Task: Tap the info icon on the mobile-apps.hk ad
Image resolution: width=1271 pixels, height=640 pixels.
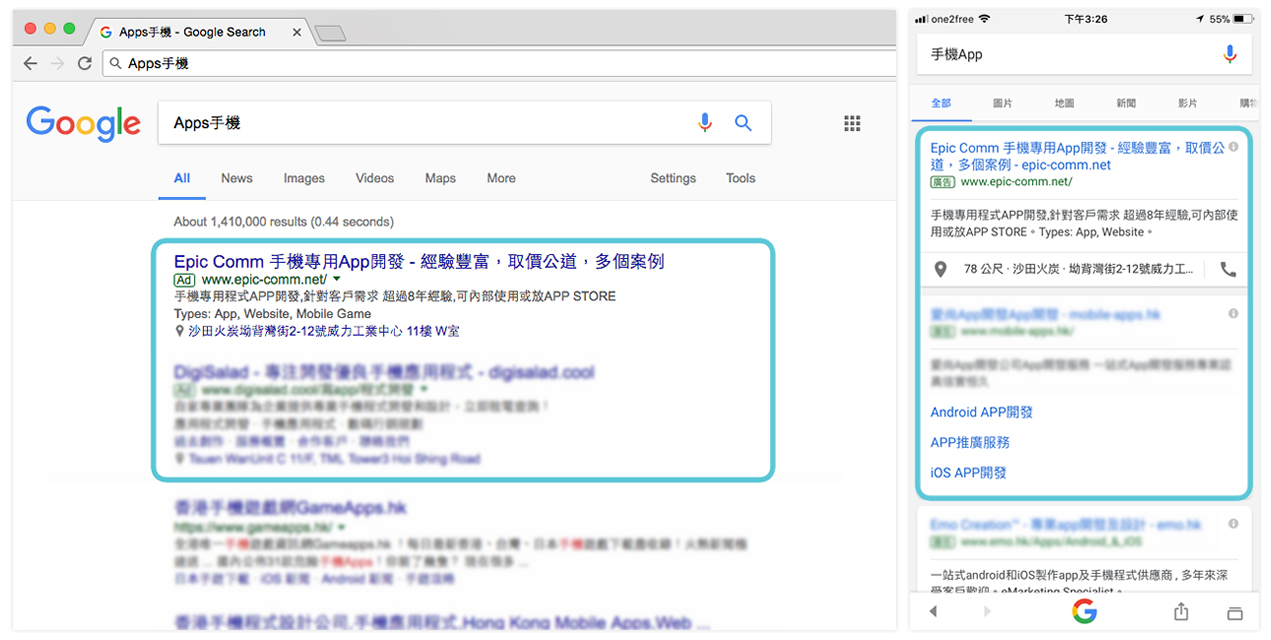Action: 1233,314
